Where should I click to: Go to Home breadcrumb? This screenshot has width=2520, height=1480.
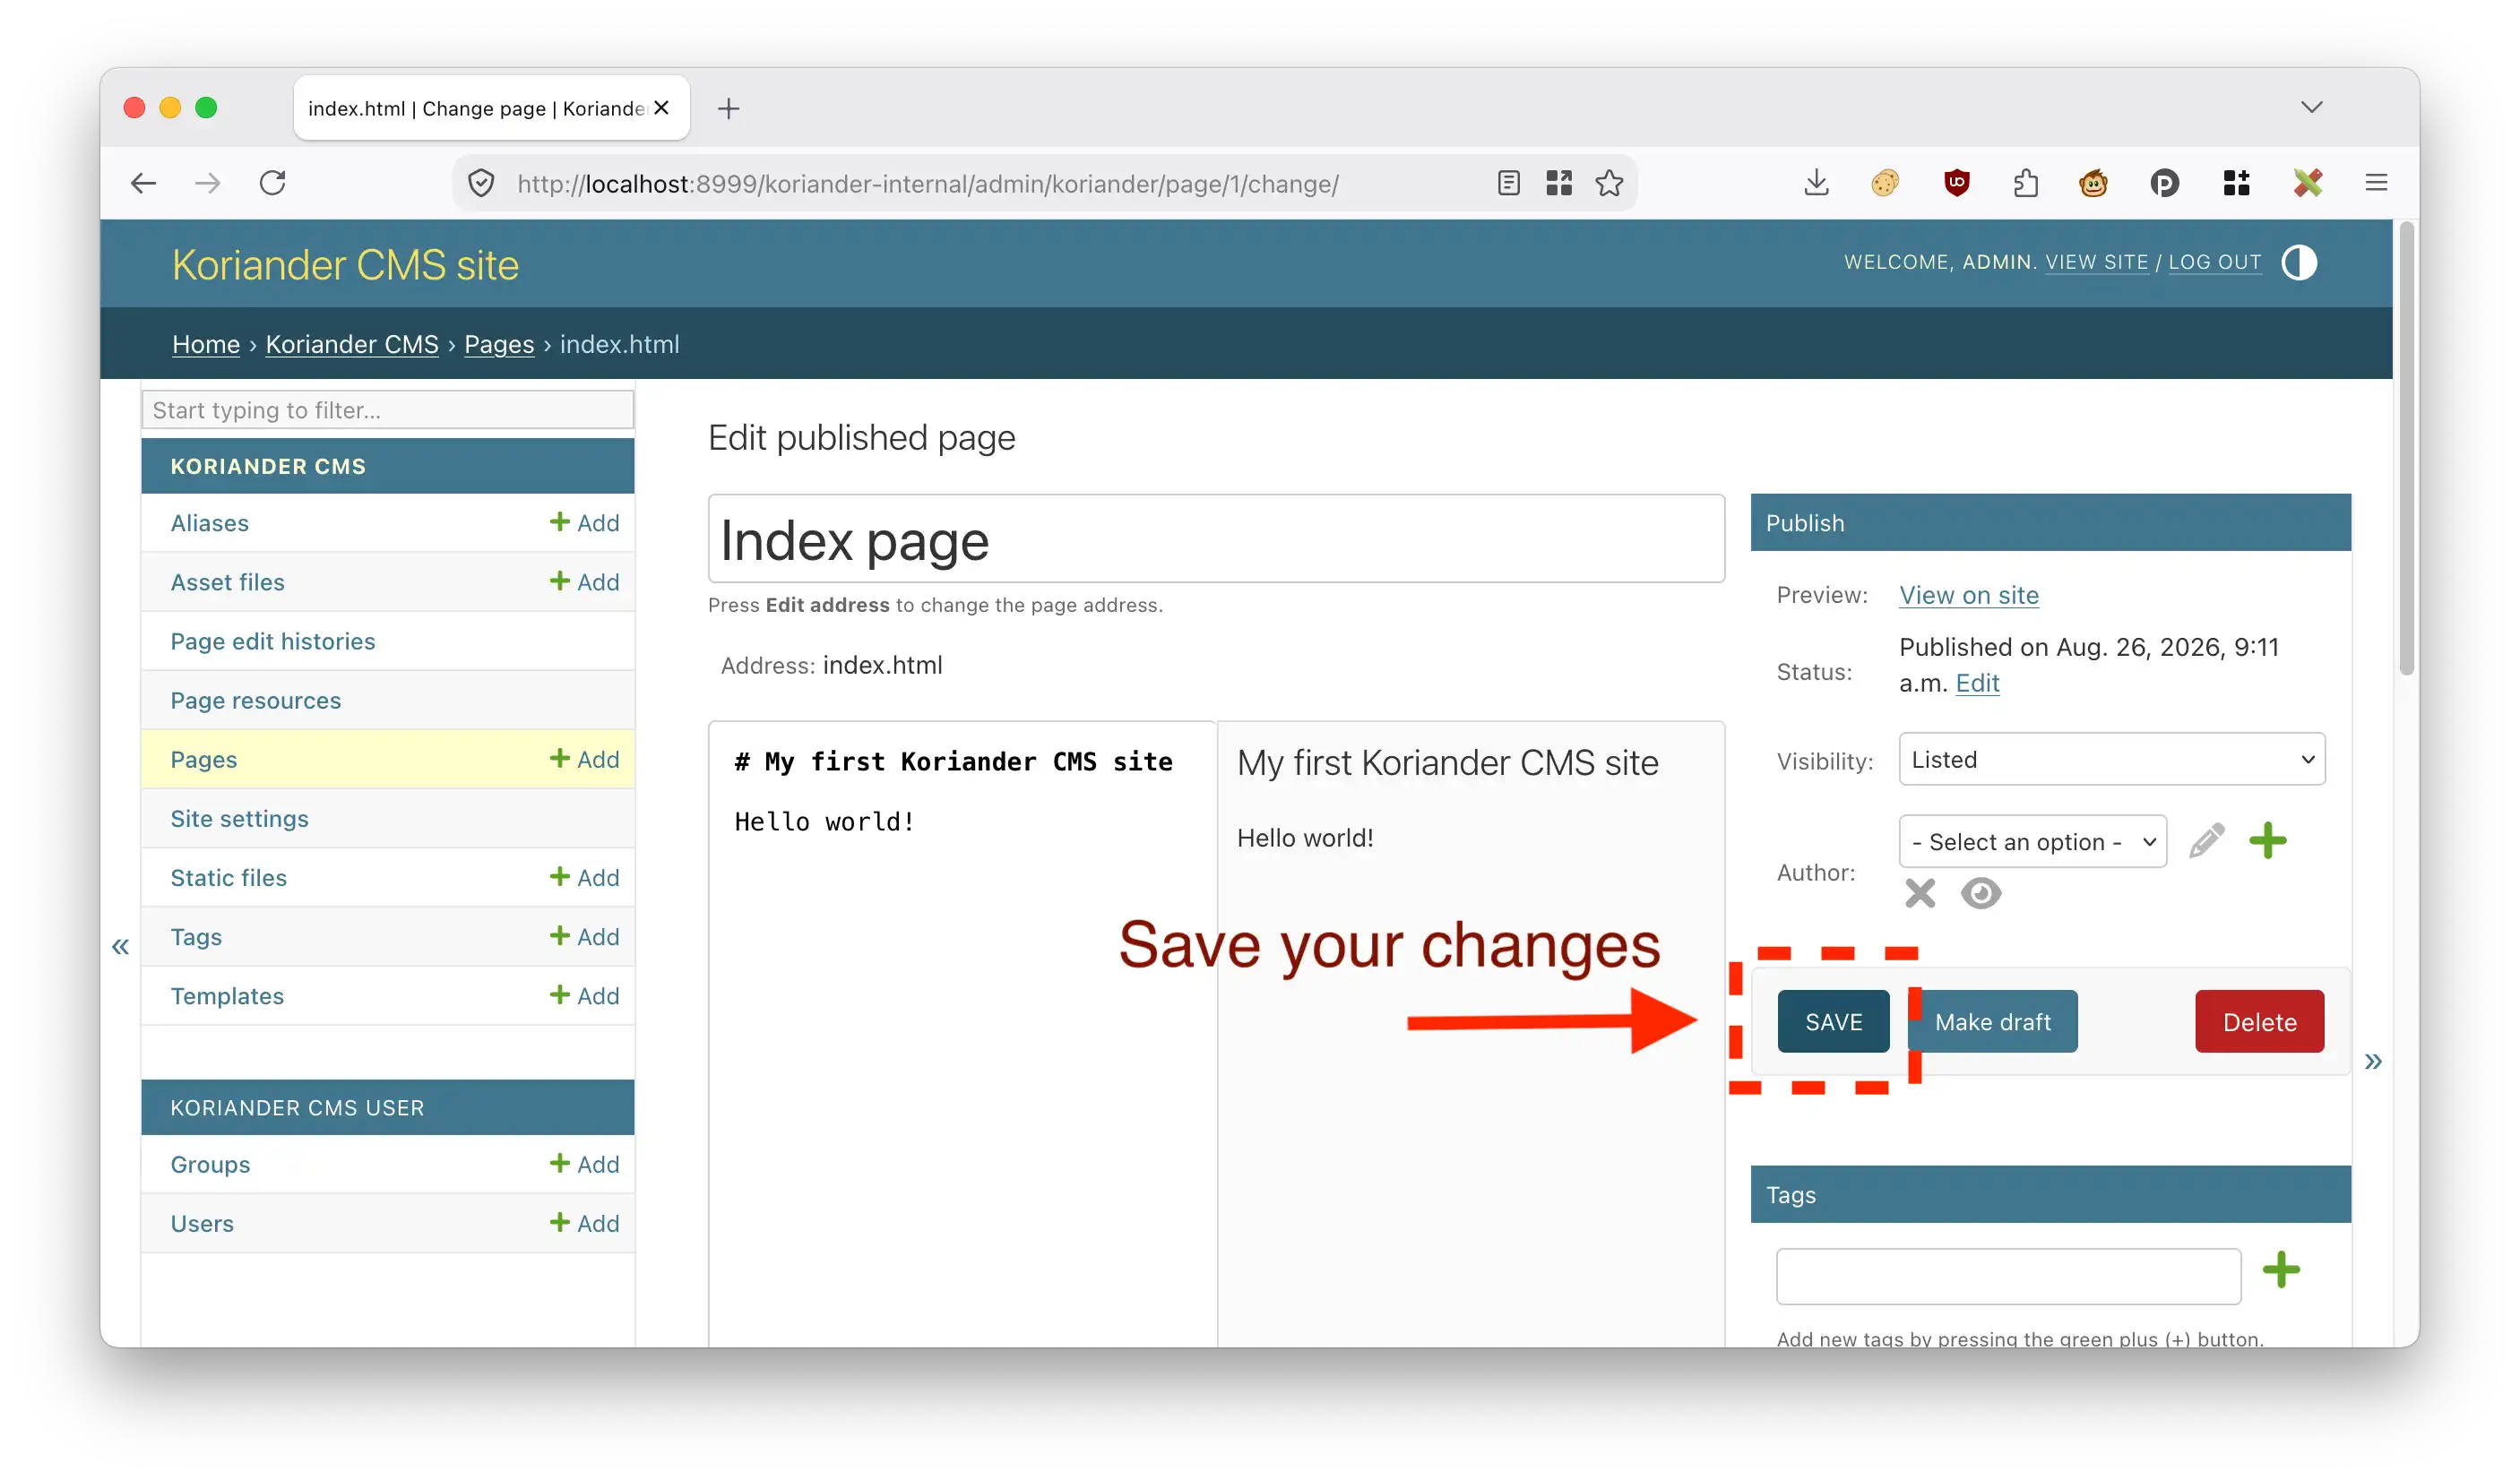(x=206, y=344)
